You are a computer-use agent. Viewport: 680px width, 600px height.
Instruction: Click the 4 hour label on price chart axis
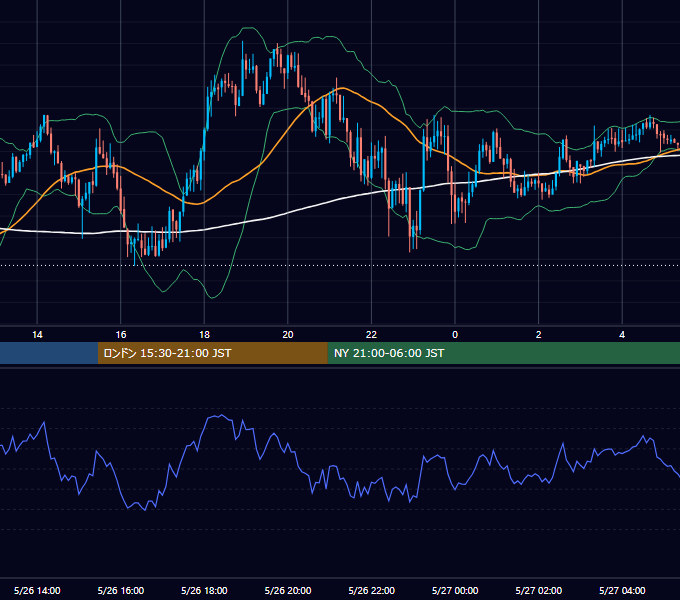pyautogui.click(x=622, y=335)
